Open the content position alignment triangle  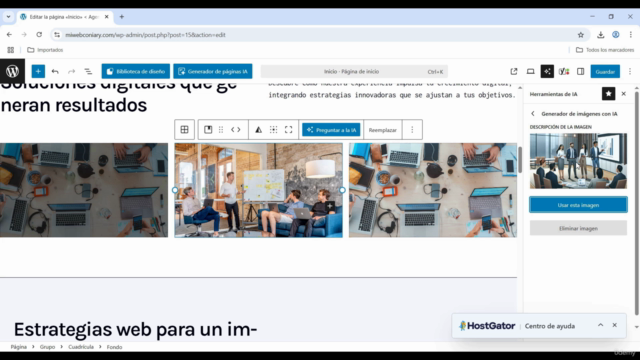click(258, 130)
